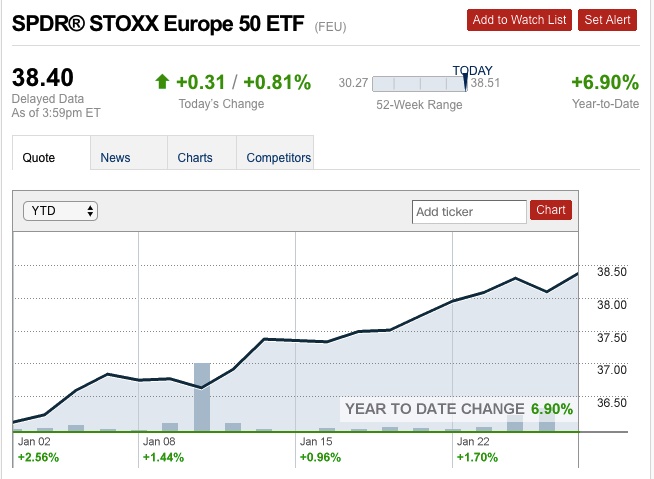This screenshot has height=479, width=654.
Task: Click the Jan 22 date label
Action: pyautogui.click(x=473, y=440)
